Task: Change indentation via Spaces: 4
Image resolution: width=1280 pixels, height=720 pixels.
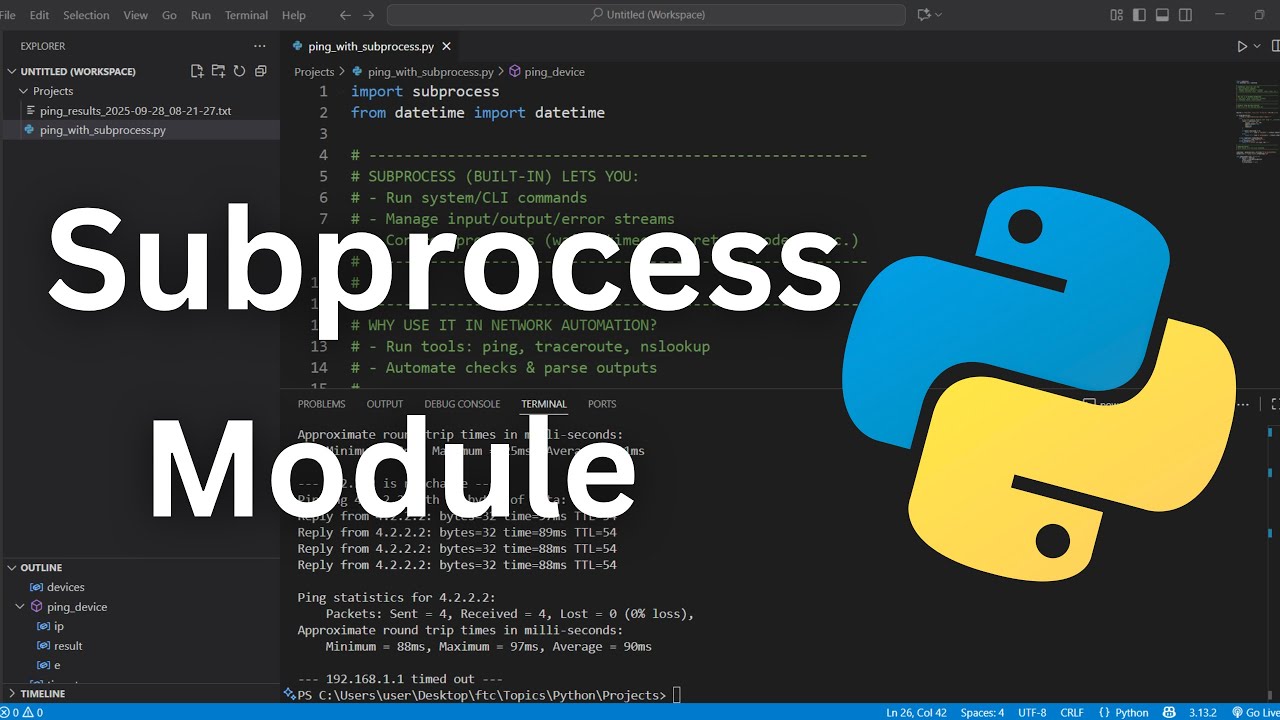Action: [982, 712]
